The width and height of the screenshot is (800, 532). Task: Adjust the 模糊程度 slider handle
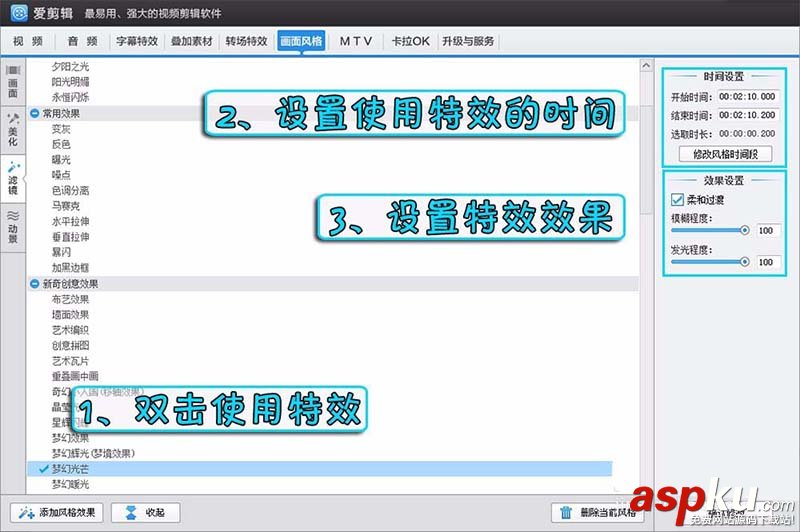pyautogui.click(x=744, y=231)
